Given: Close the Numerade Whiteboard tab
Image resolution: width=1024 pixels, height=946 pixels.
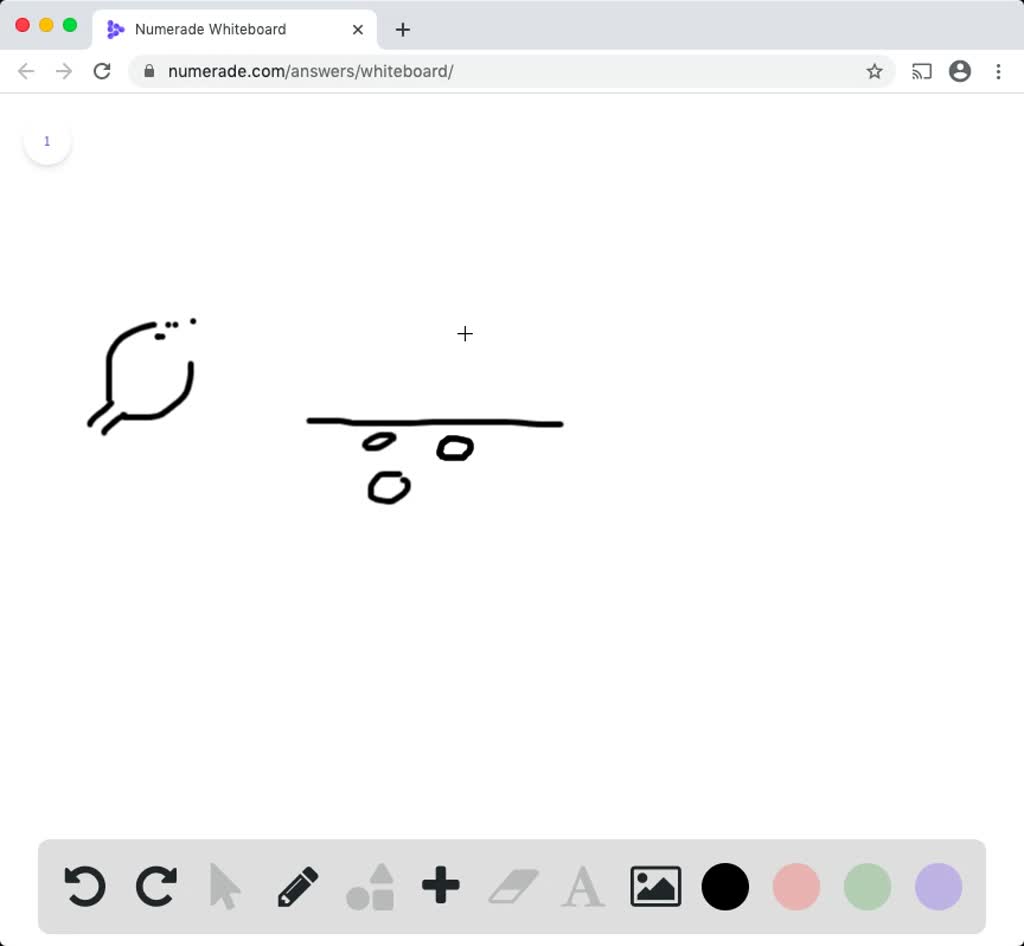Looking at the screenshot, I should coord(358,29).
